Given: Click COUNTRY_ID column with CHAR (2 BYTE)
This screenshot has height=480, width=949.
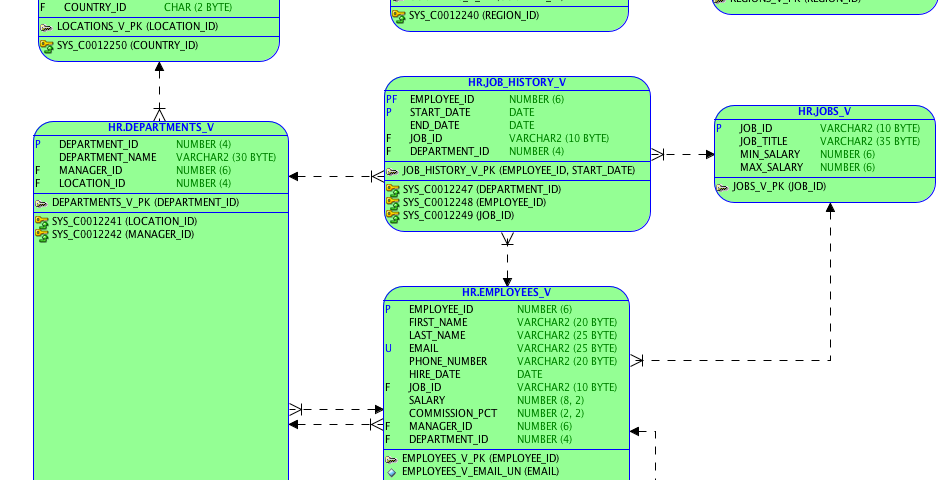Looking at the screenshot, I should [x=95, y=8].
